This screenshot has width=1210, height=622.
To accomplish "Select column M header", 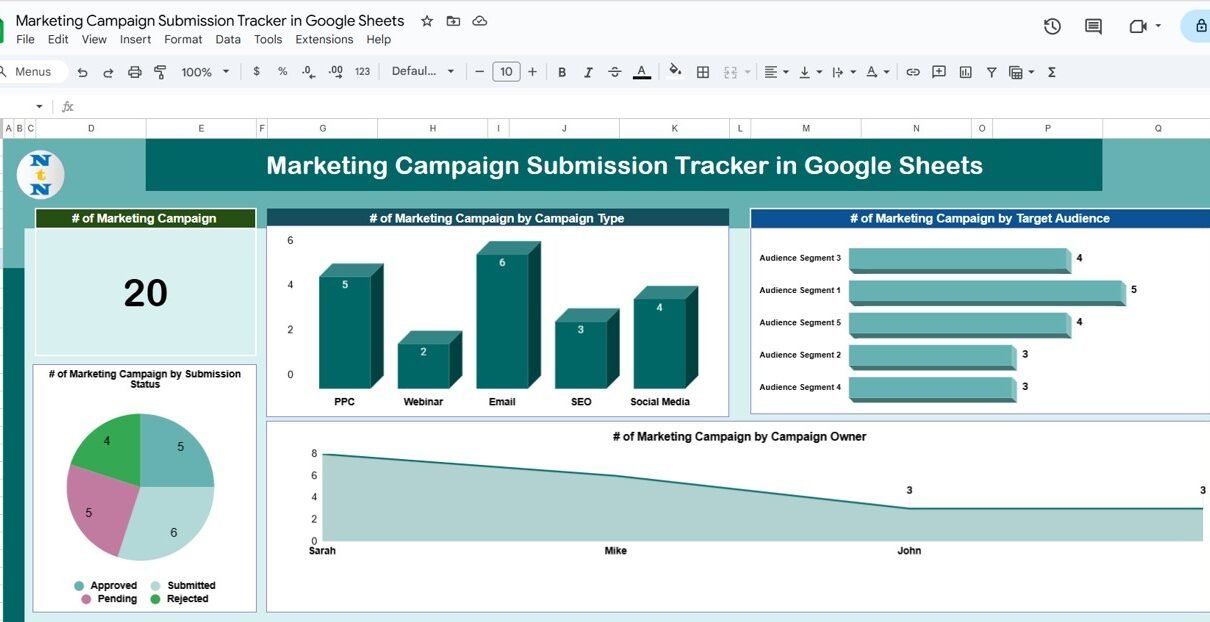I will [805, 128].
